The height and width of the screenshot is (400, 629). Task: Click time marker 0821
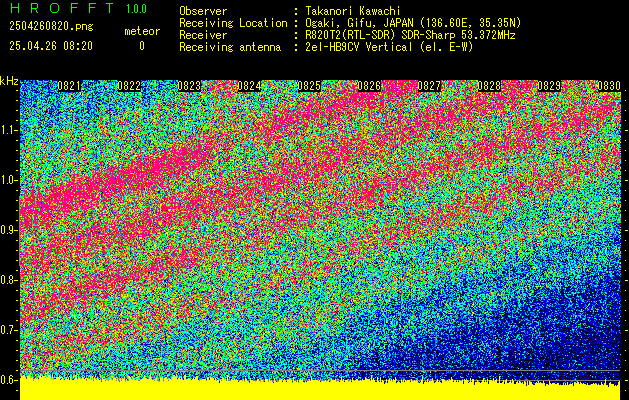(69, 86)
